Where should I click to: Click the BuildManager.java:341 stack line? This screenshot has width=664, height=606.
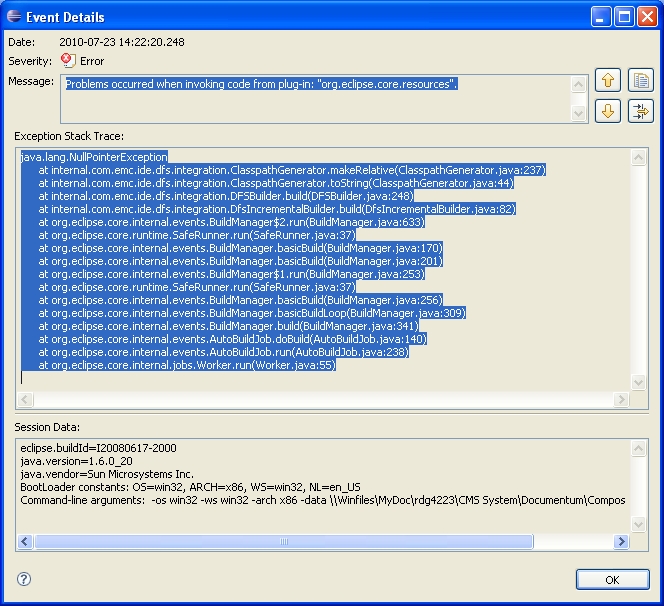228,326
